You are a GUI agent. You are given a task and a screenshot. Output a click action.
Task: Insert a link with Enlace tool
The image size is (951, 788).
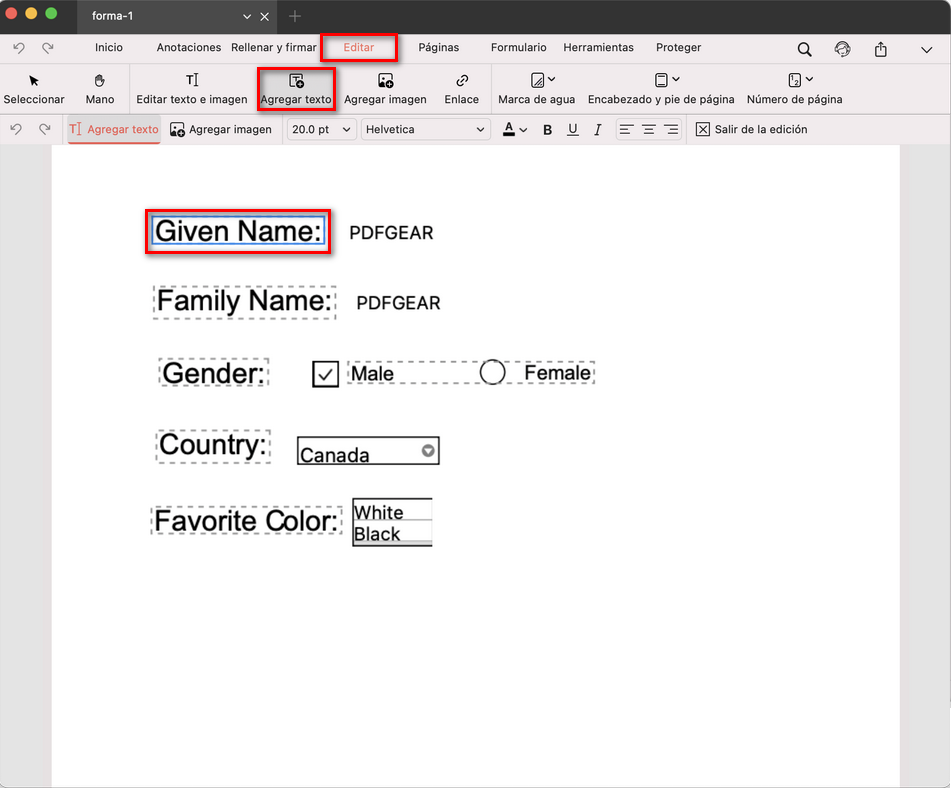click(461, 88)
